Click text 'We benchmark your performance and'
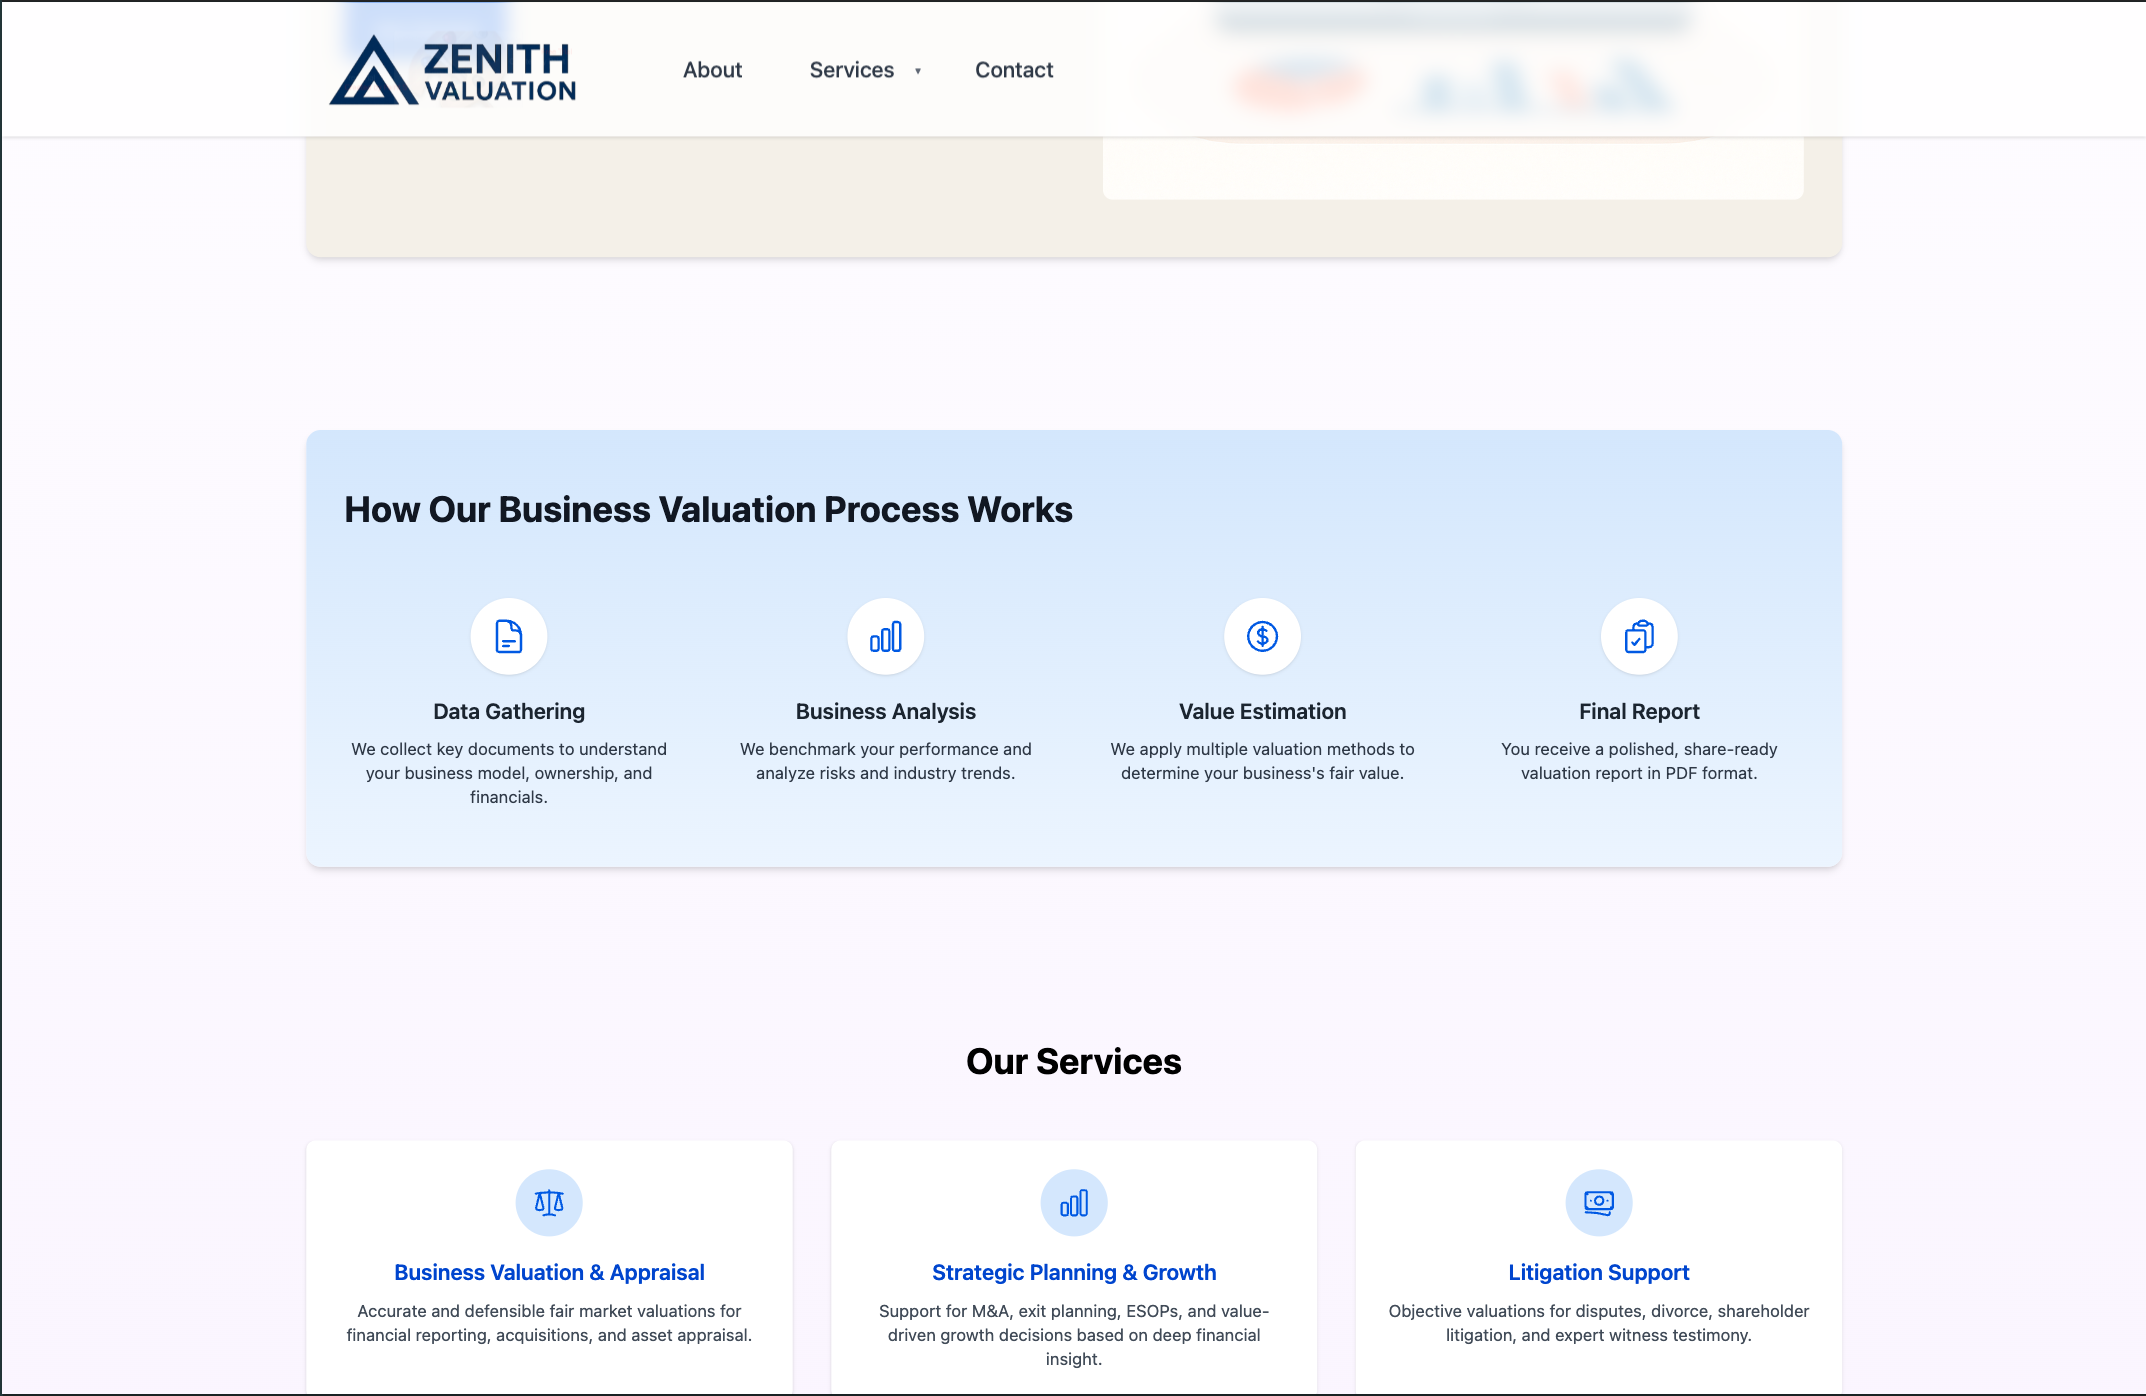 point(886,749)
